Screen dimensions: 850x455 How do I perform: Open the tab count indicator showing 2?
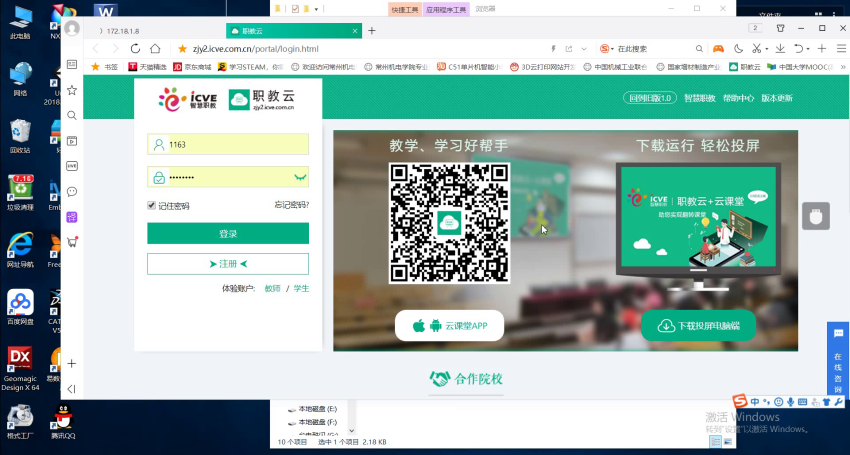(x=755, y=28)
